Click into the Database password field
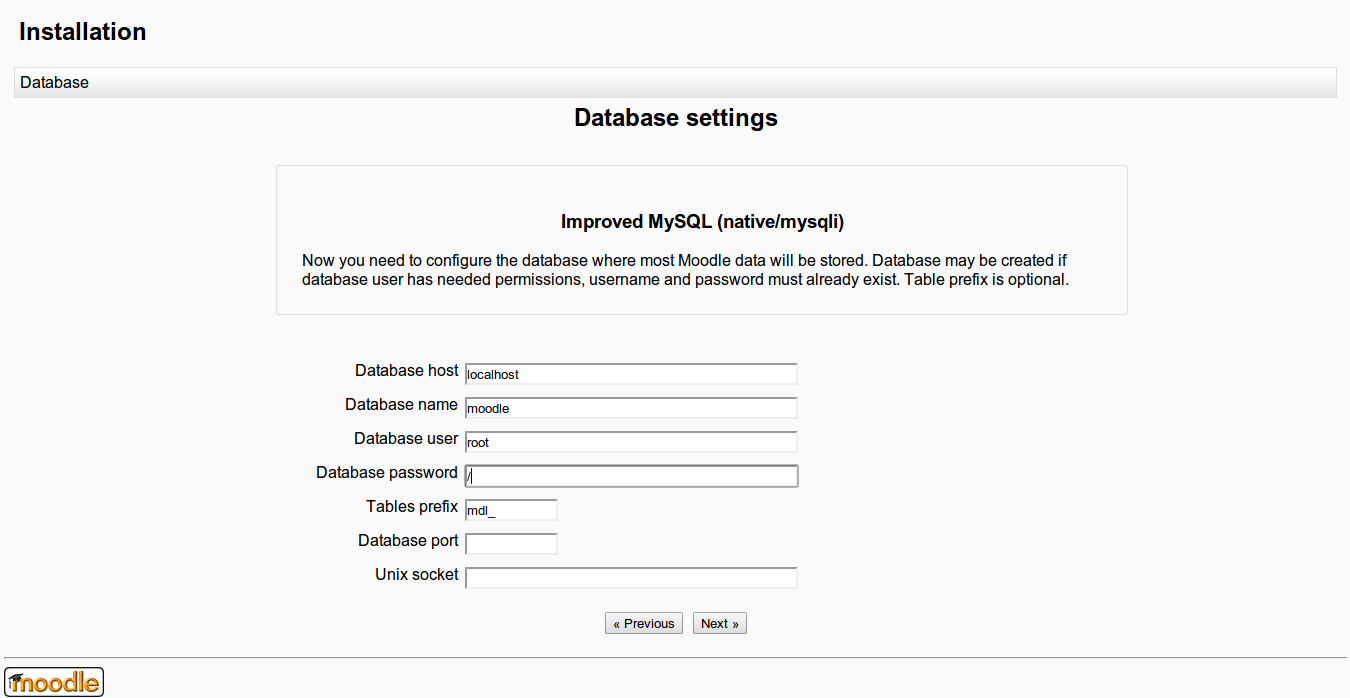 [631, 476]
